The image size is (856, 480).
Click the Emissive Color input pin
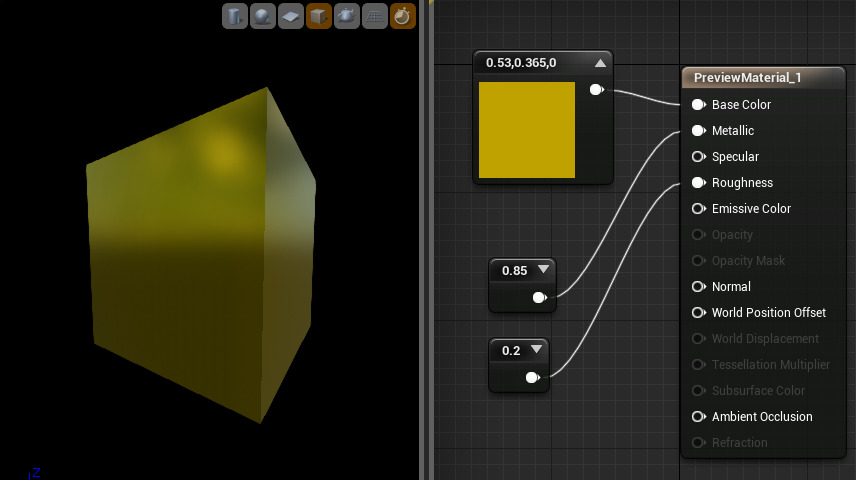pyautogui.click(x=699, y=209)
